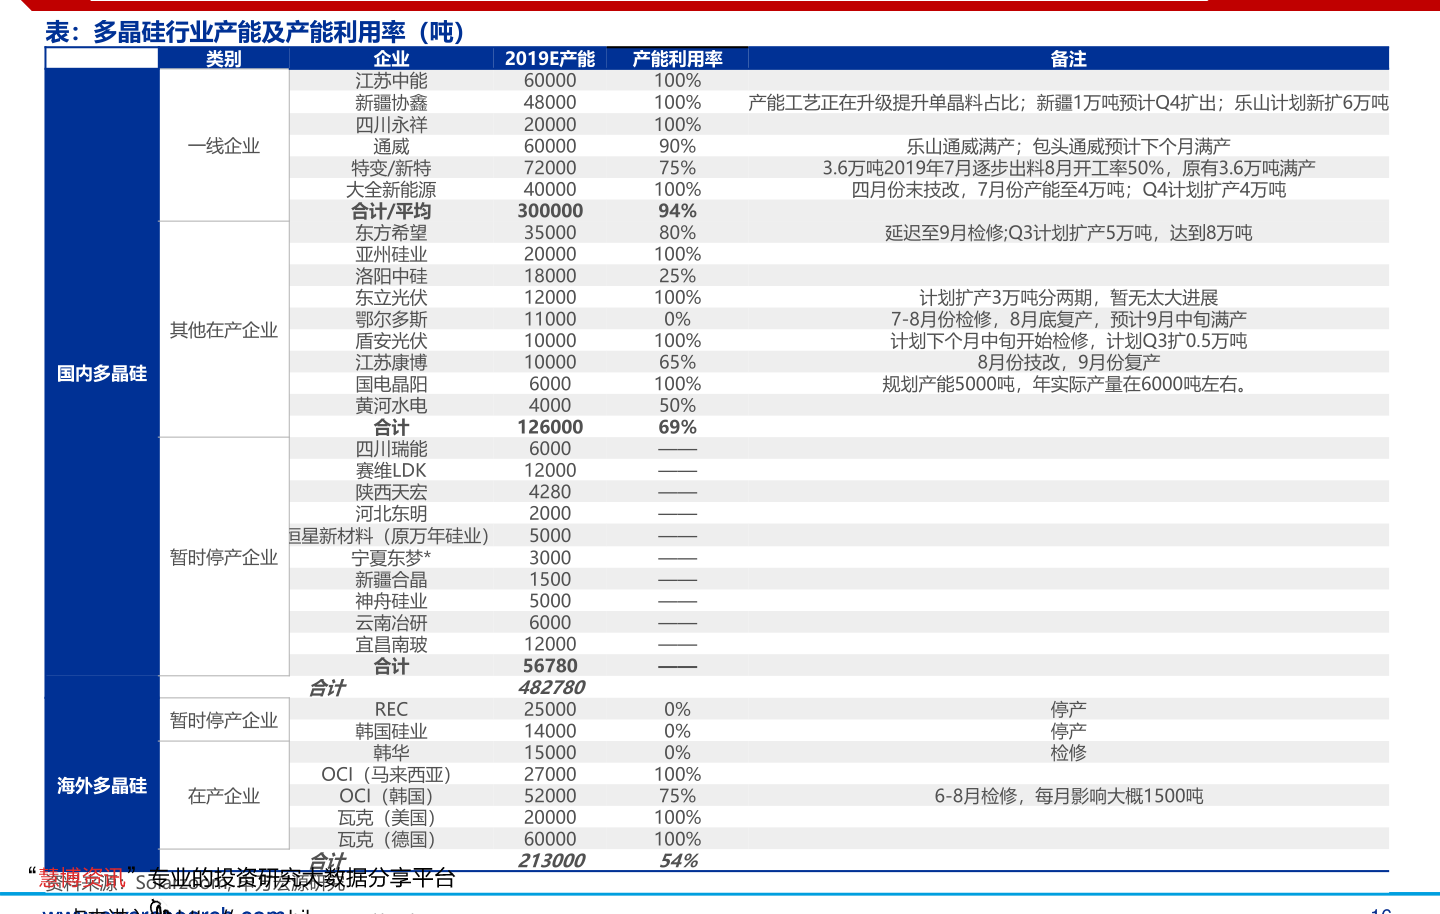The height and width of the screenshot is (914, 1440).
Task: Click company name REC
Action: [x=391, y=710]
